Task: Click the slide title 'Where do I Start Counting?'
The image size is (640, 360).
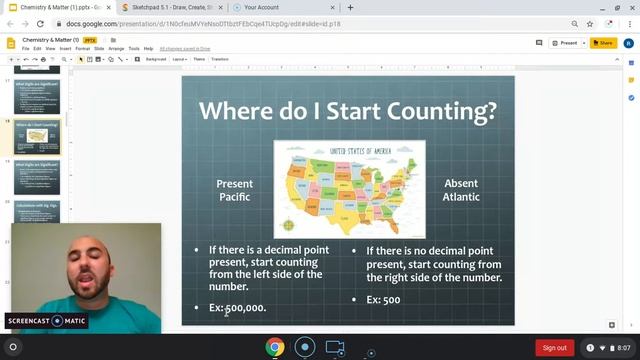Action: click(348, 111)
